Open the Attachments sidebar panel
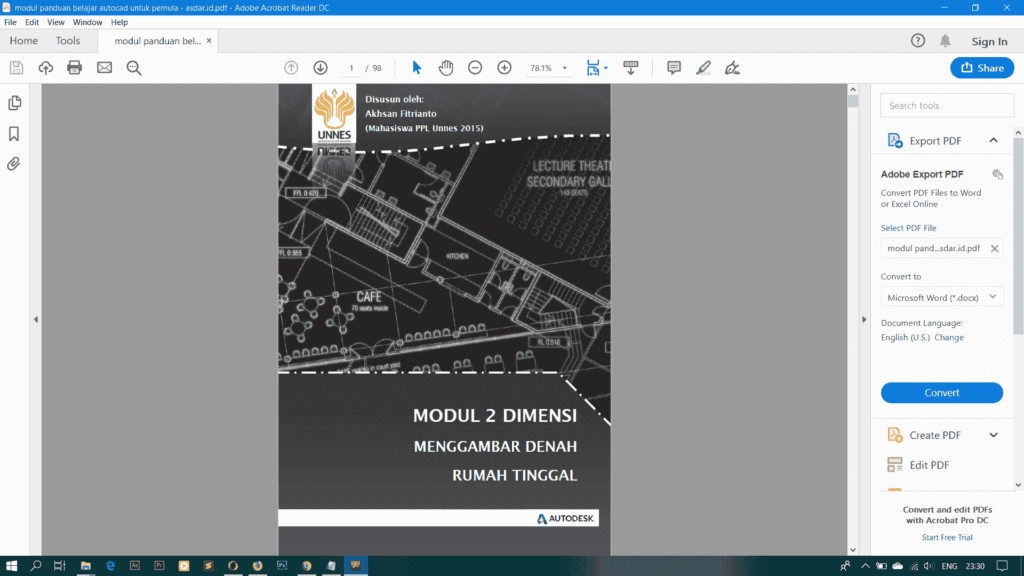This screenshot has width=1024, height=576. pyautogui.click(x=14, y=163)
